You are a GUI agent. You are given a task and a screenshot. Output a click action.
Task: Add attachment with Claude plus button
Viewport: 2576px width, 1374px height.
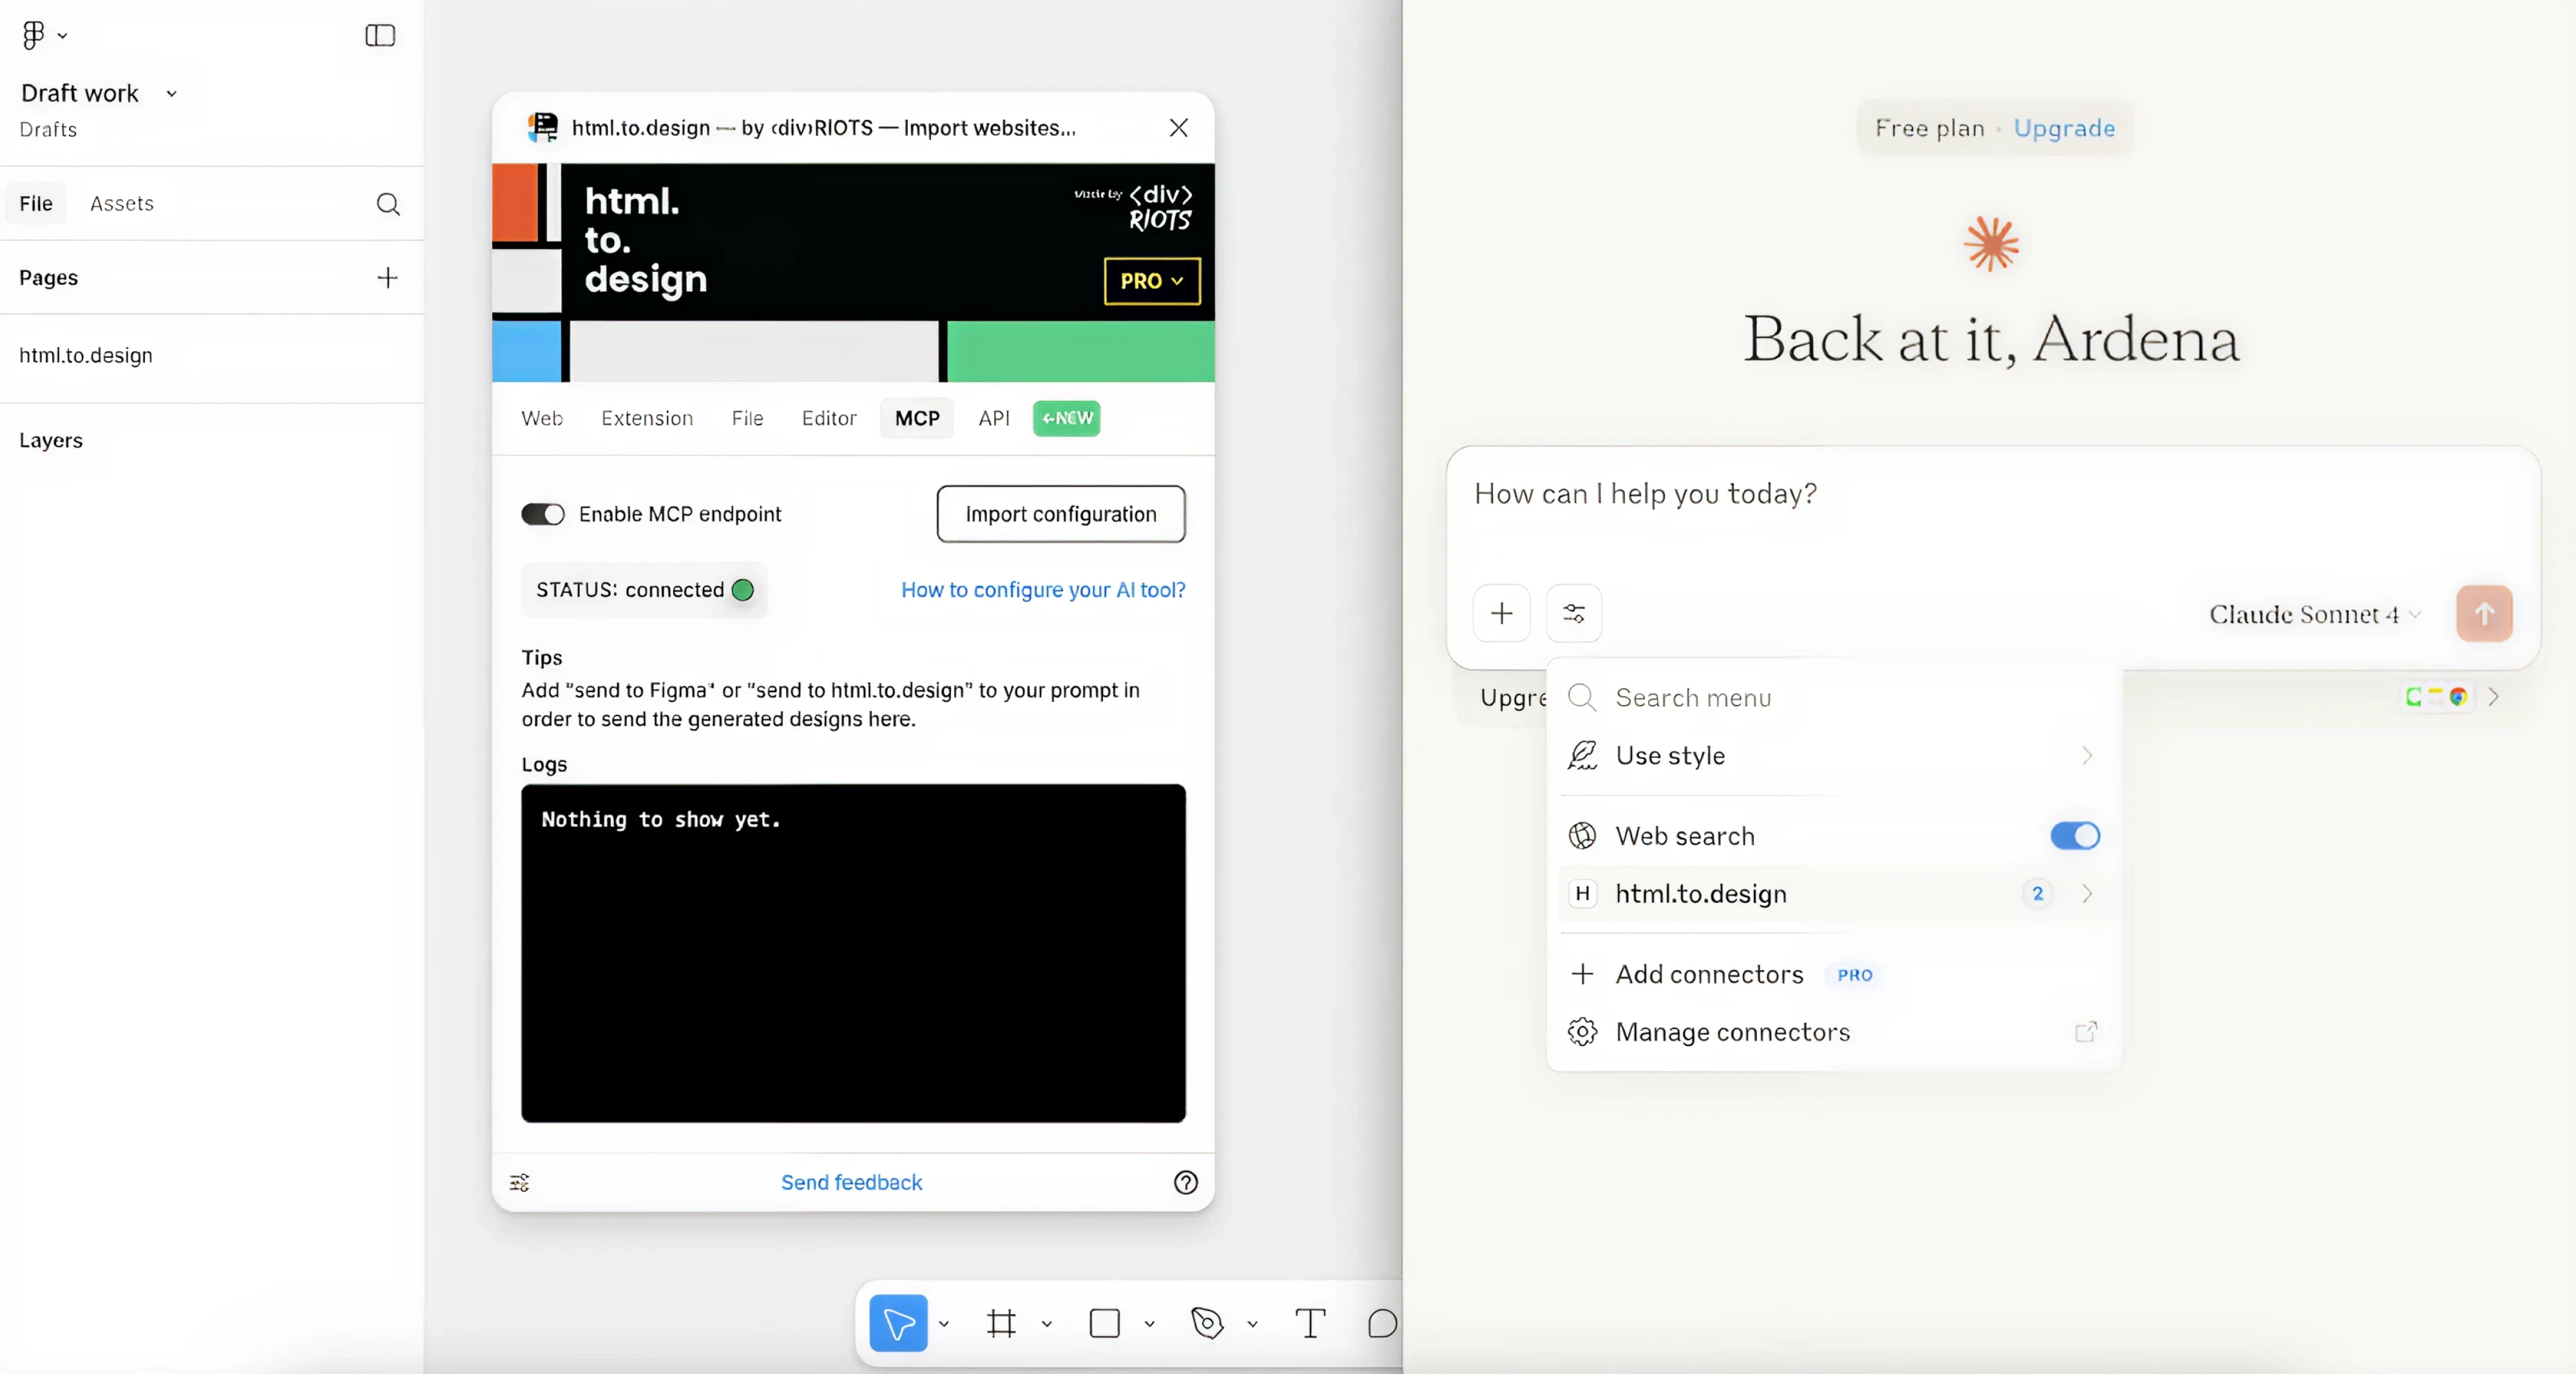pos(1502,613)
